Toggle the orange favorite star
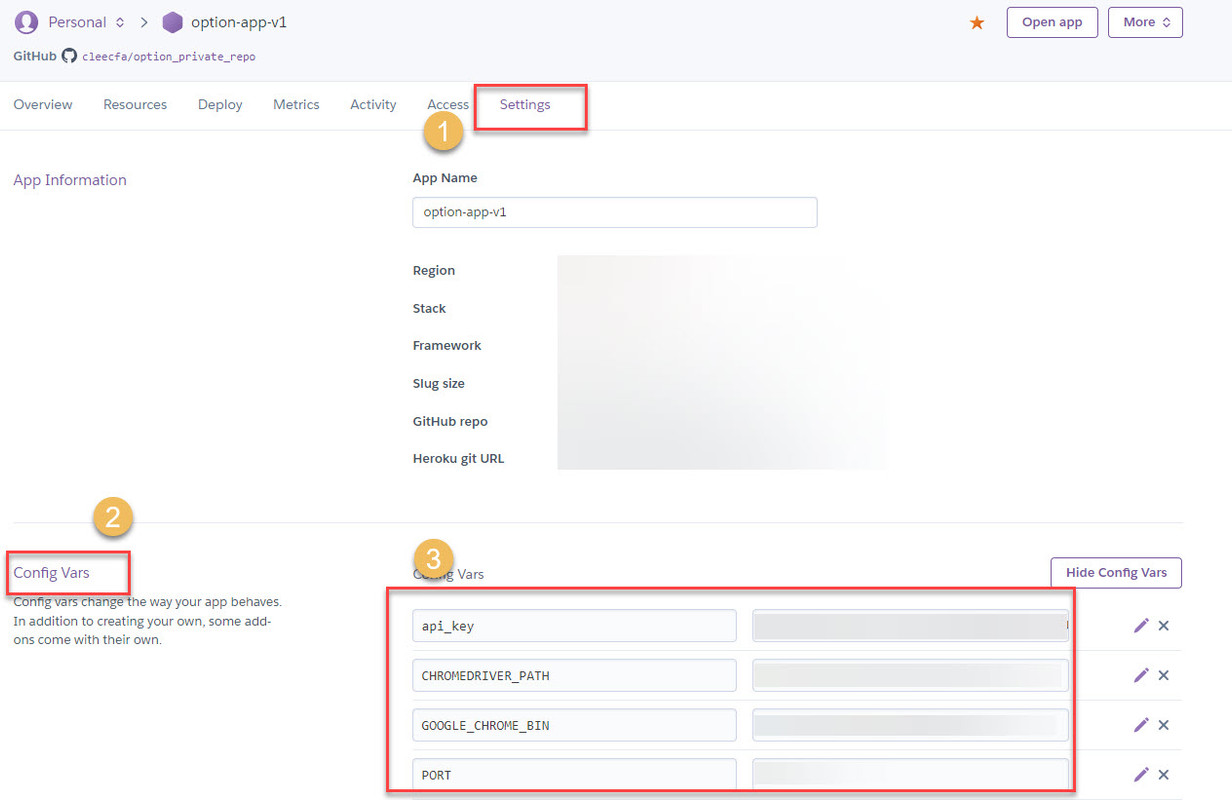This screenshot has height=800, width=1232. (x=977, y=22)
